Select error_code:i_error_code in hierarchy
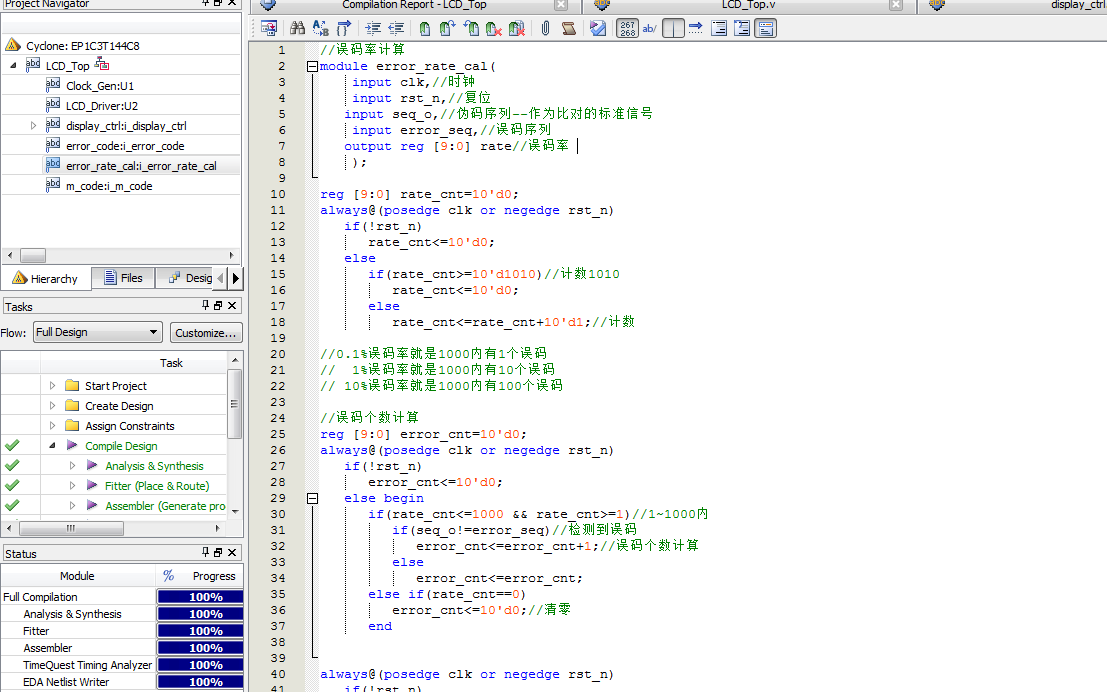The width and height of the screenshot is (1107, 692). [125, 146]
